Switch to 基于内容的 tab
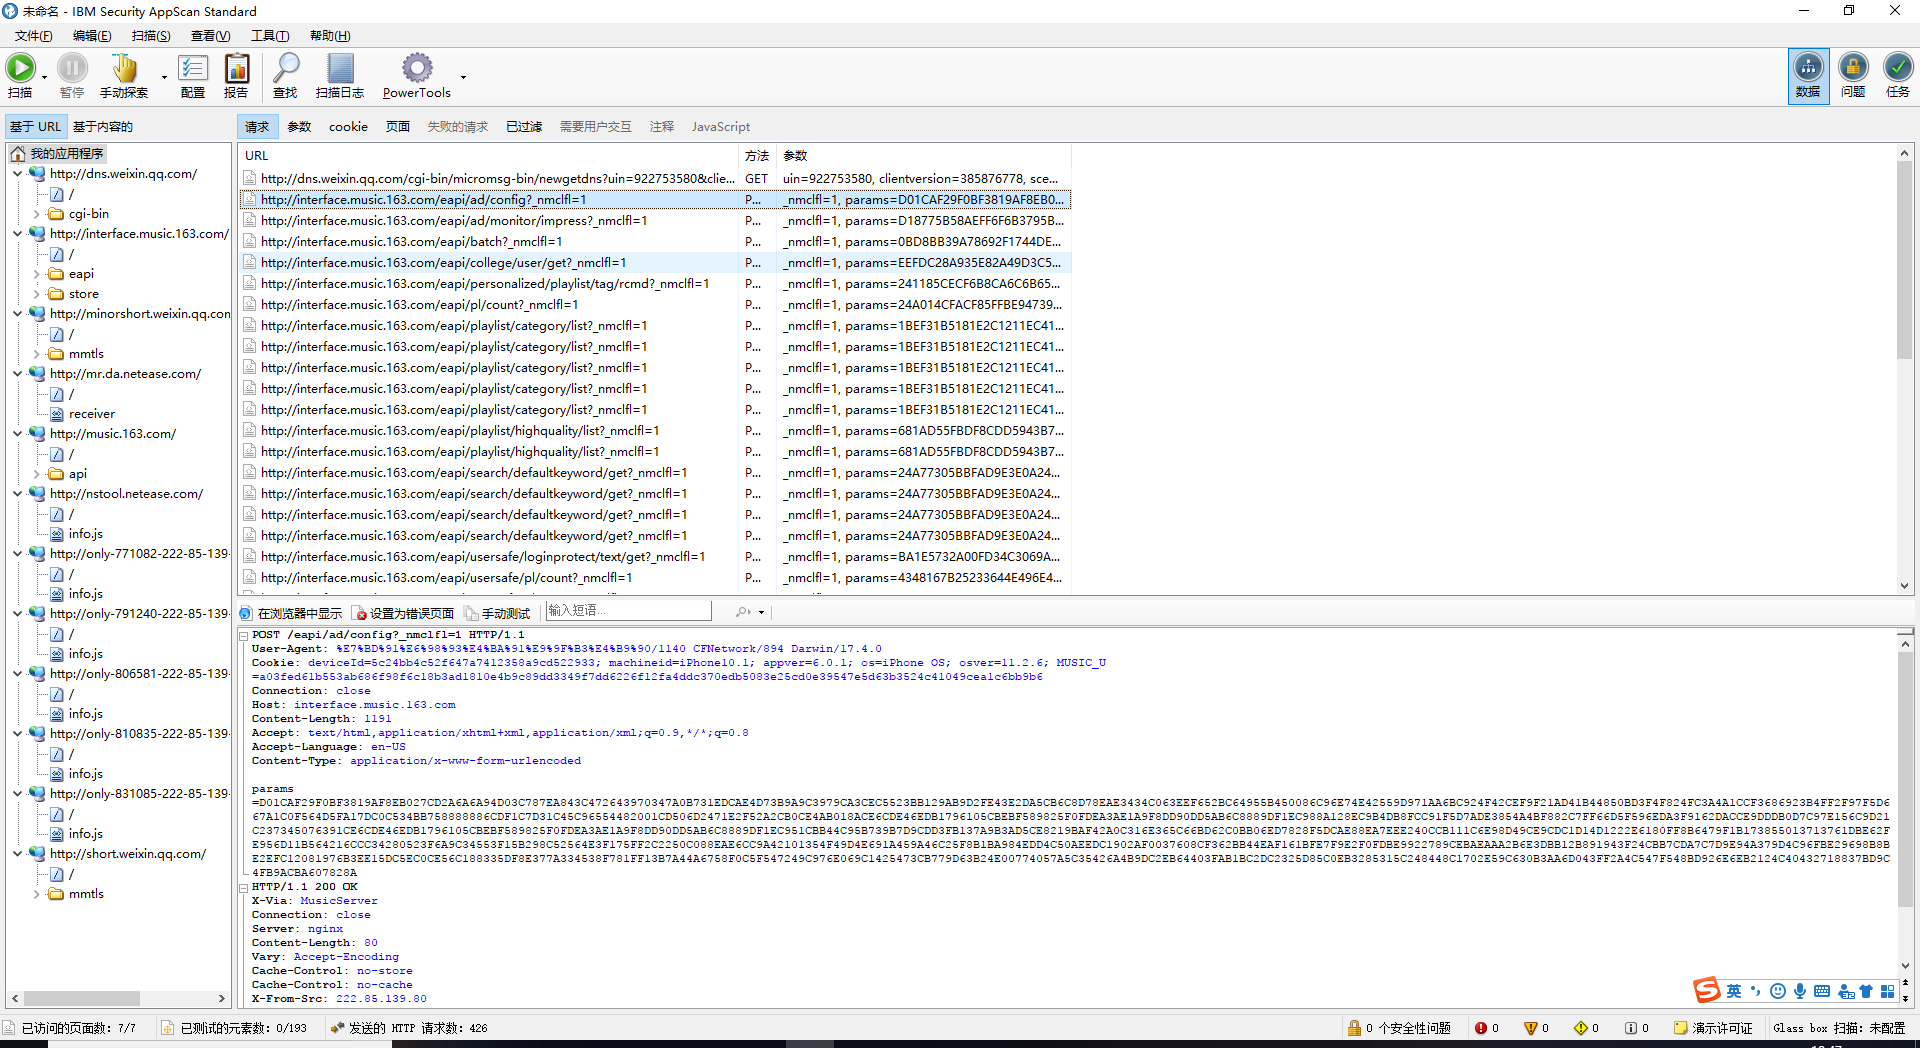This screenshot has height=1048, width=1920. coord(103,127)
